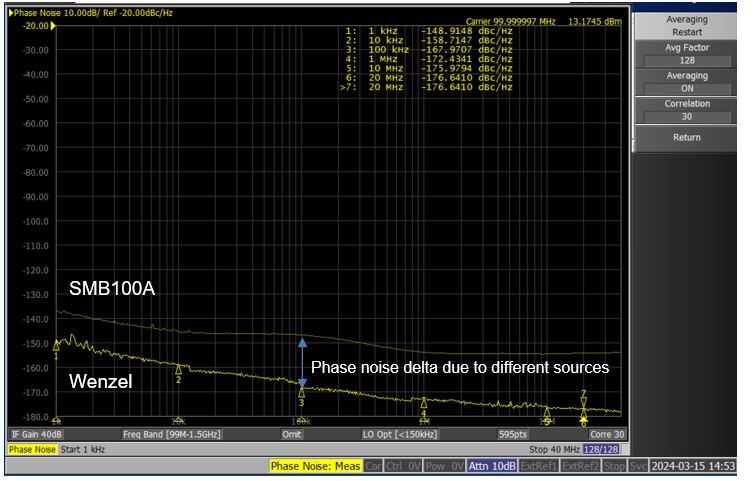Open the LO Opt [<150kHz] setting
Viewport: 755px width, 481px height.
[400, 434]
